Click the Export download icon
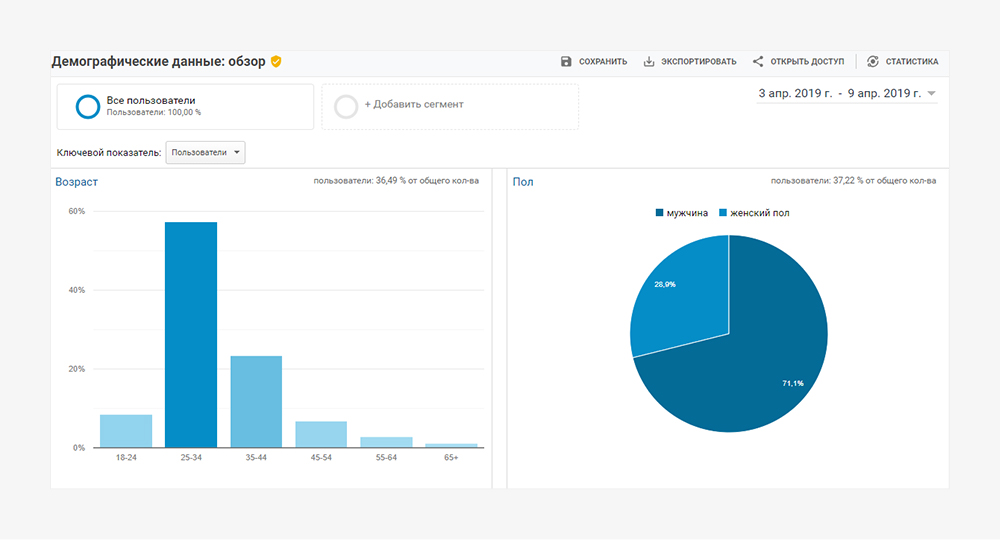 649,62
